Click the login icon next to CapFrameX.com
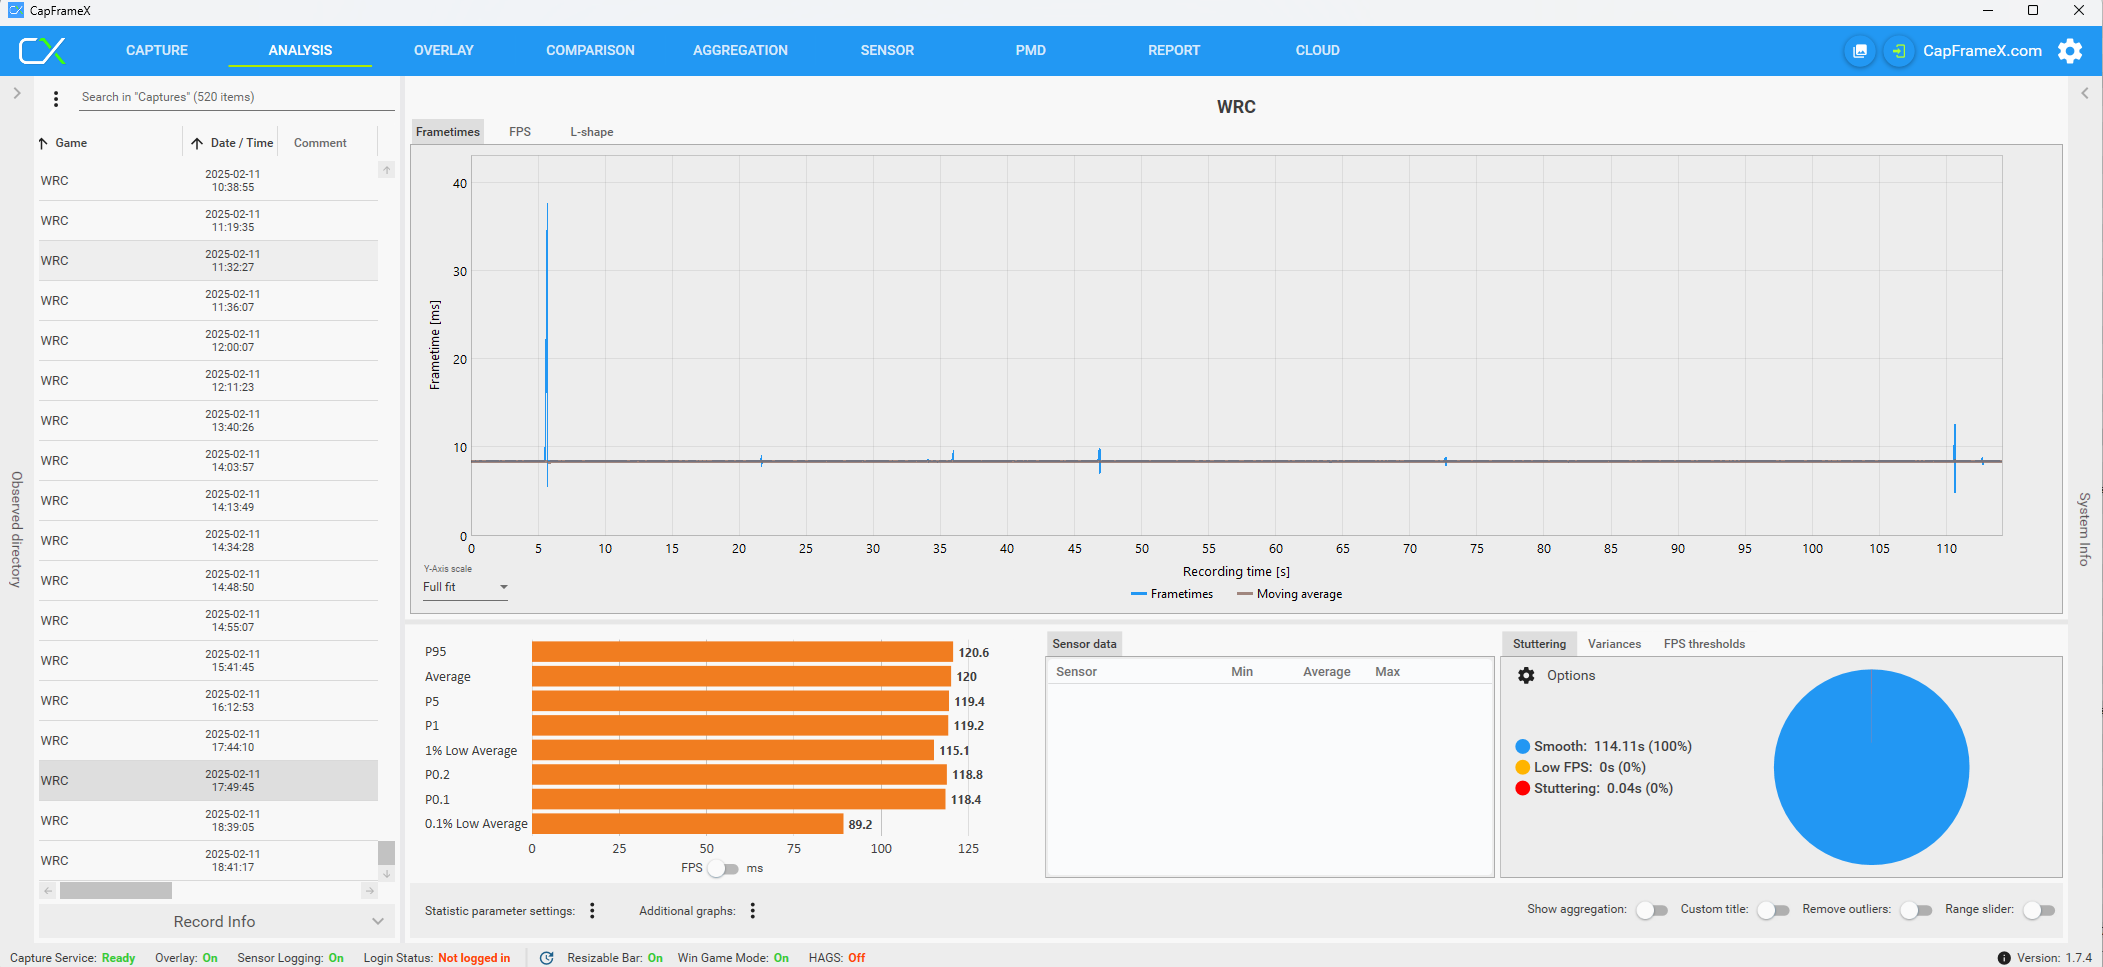The height and width of the screenshot is (967, 2103). pyautogui.click(x=1898, y=51)
